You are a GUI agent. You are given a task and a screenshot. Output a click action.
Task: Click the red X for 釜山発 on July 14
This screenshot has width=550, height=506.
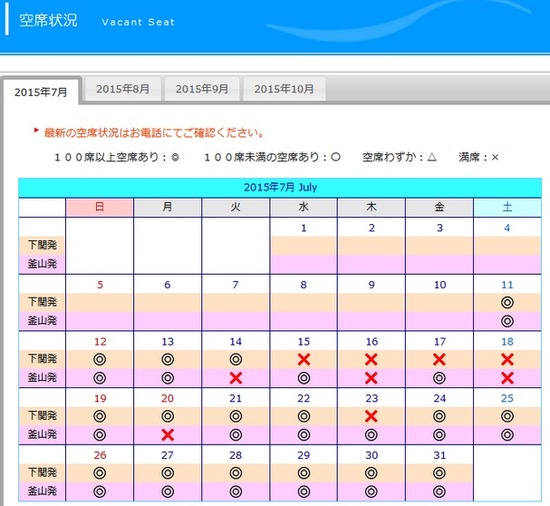236,378
